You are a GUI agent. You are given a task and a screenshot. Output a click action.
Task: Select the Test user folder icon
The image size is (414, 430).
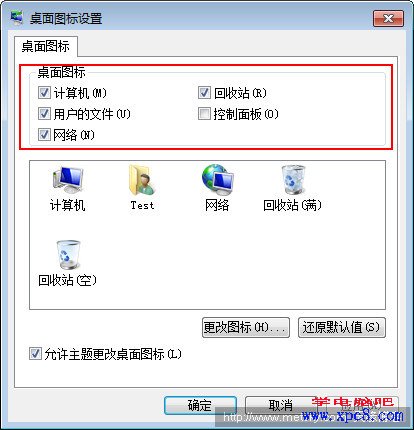coord(142,188)
